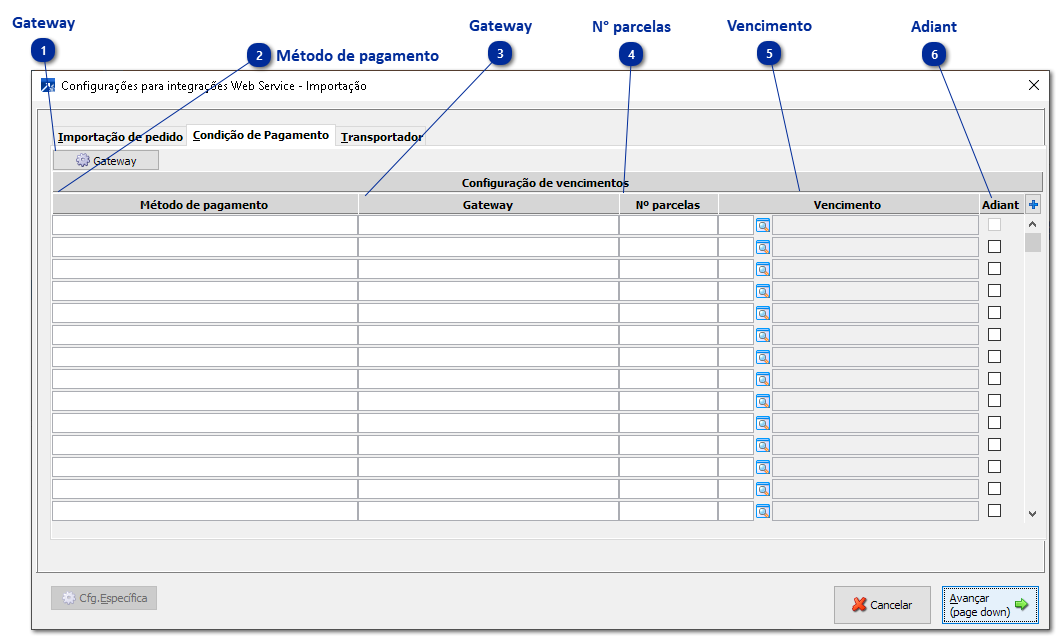Screen dimensions: 1059x639
Task: Tick the Adiant checkbox in eighth row
Action: point(994,378)
